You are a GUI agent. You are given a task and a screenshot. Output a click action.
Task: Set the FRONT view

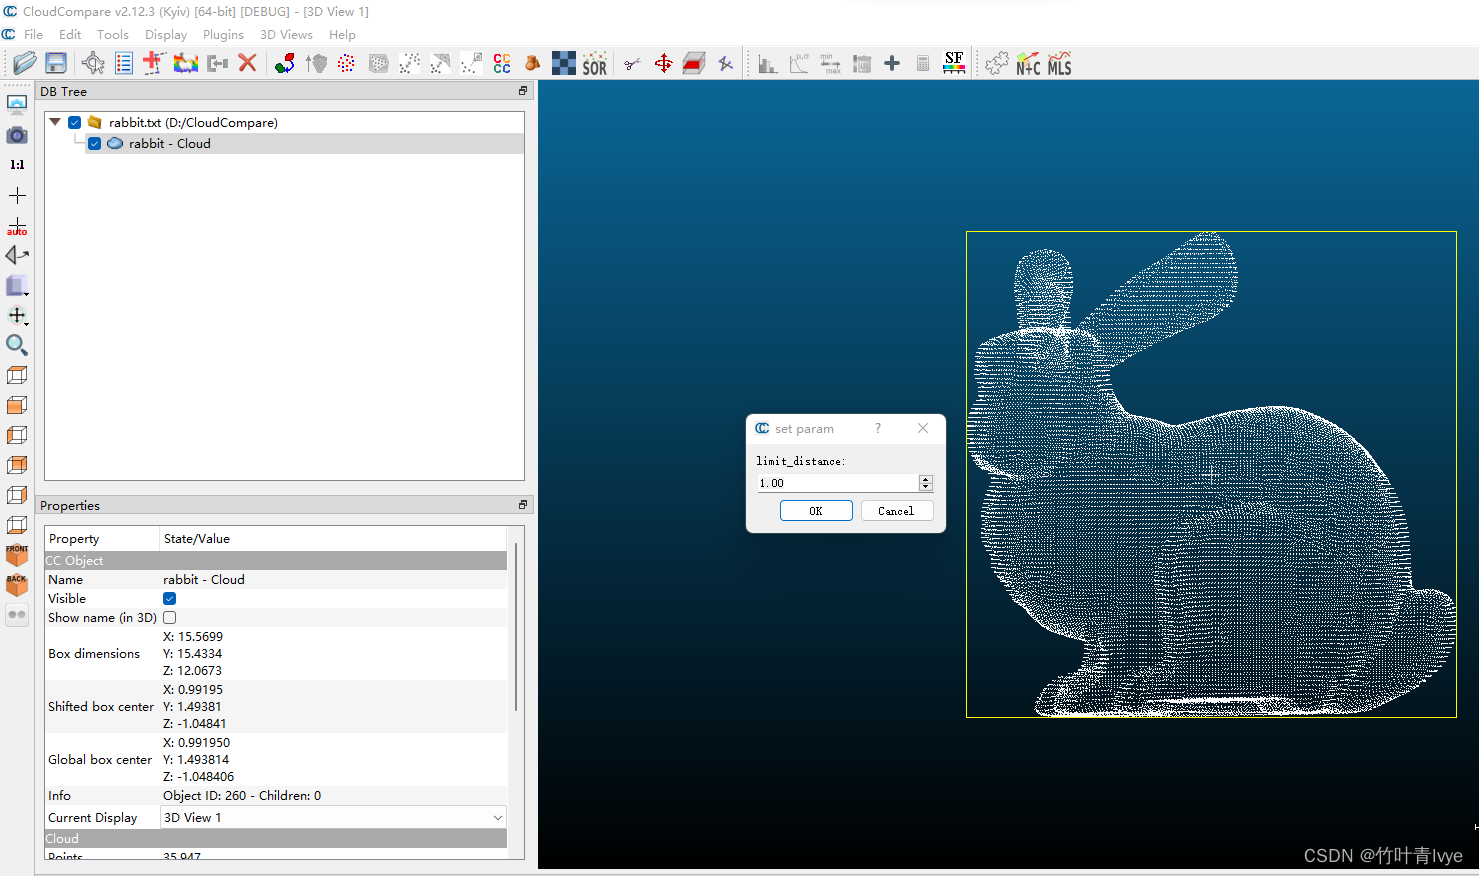17,555
